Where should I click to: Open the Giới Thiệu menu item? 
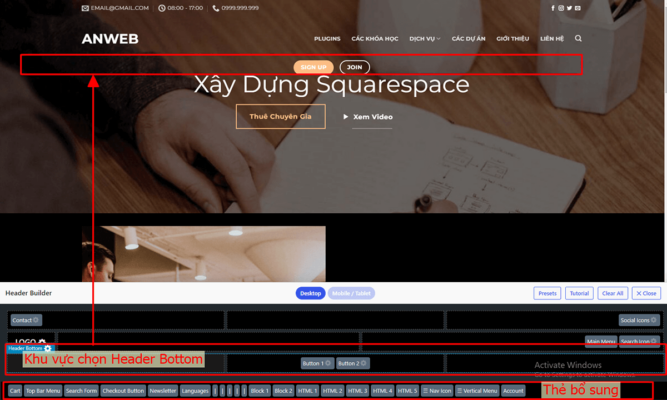pyautogui.click(x=512, y=39)
